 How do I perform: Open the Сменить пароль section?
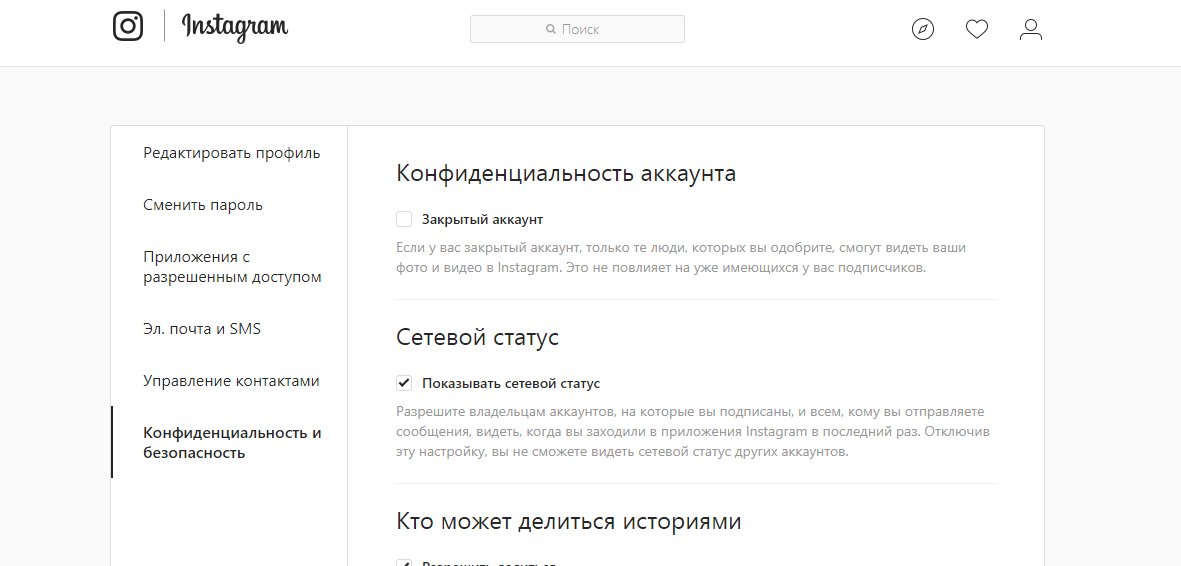pos(203,205)
